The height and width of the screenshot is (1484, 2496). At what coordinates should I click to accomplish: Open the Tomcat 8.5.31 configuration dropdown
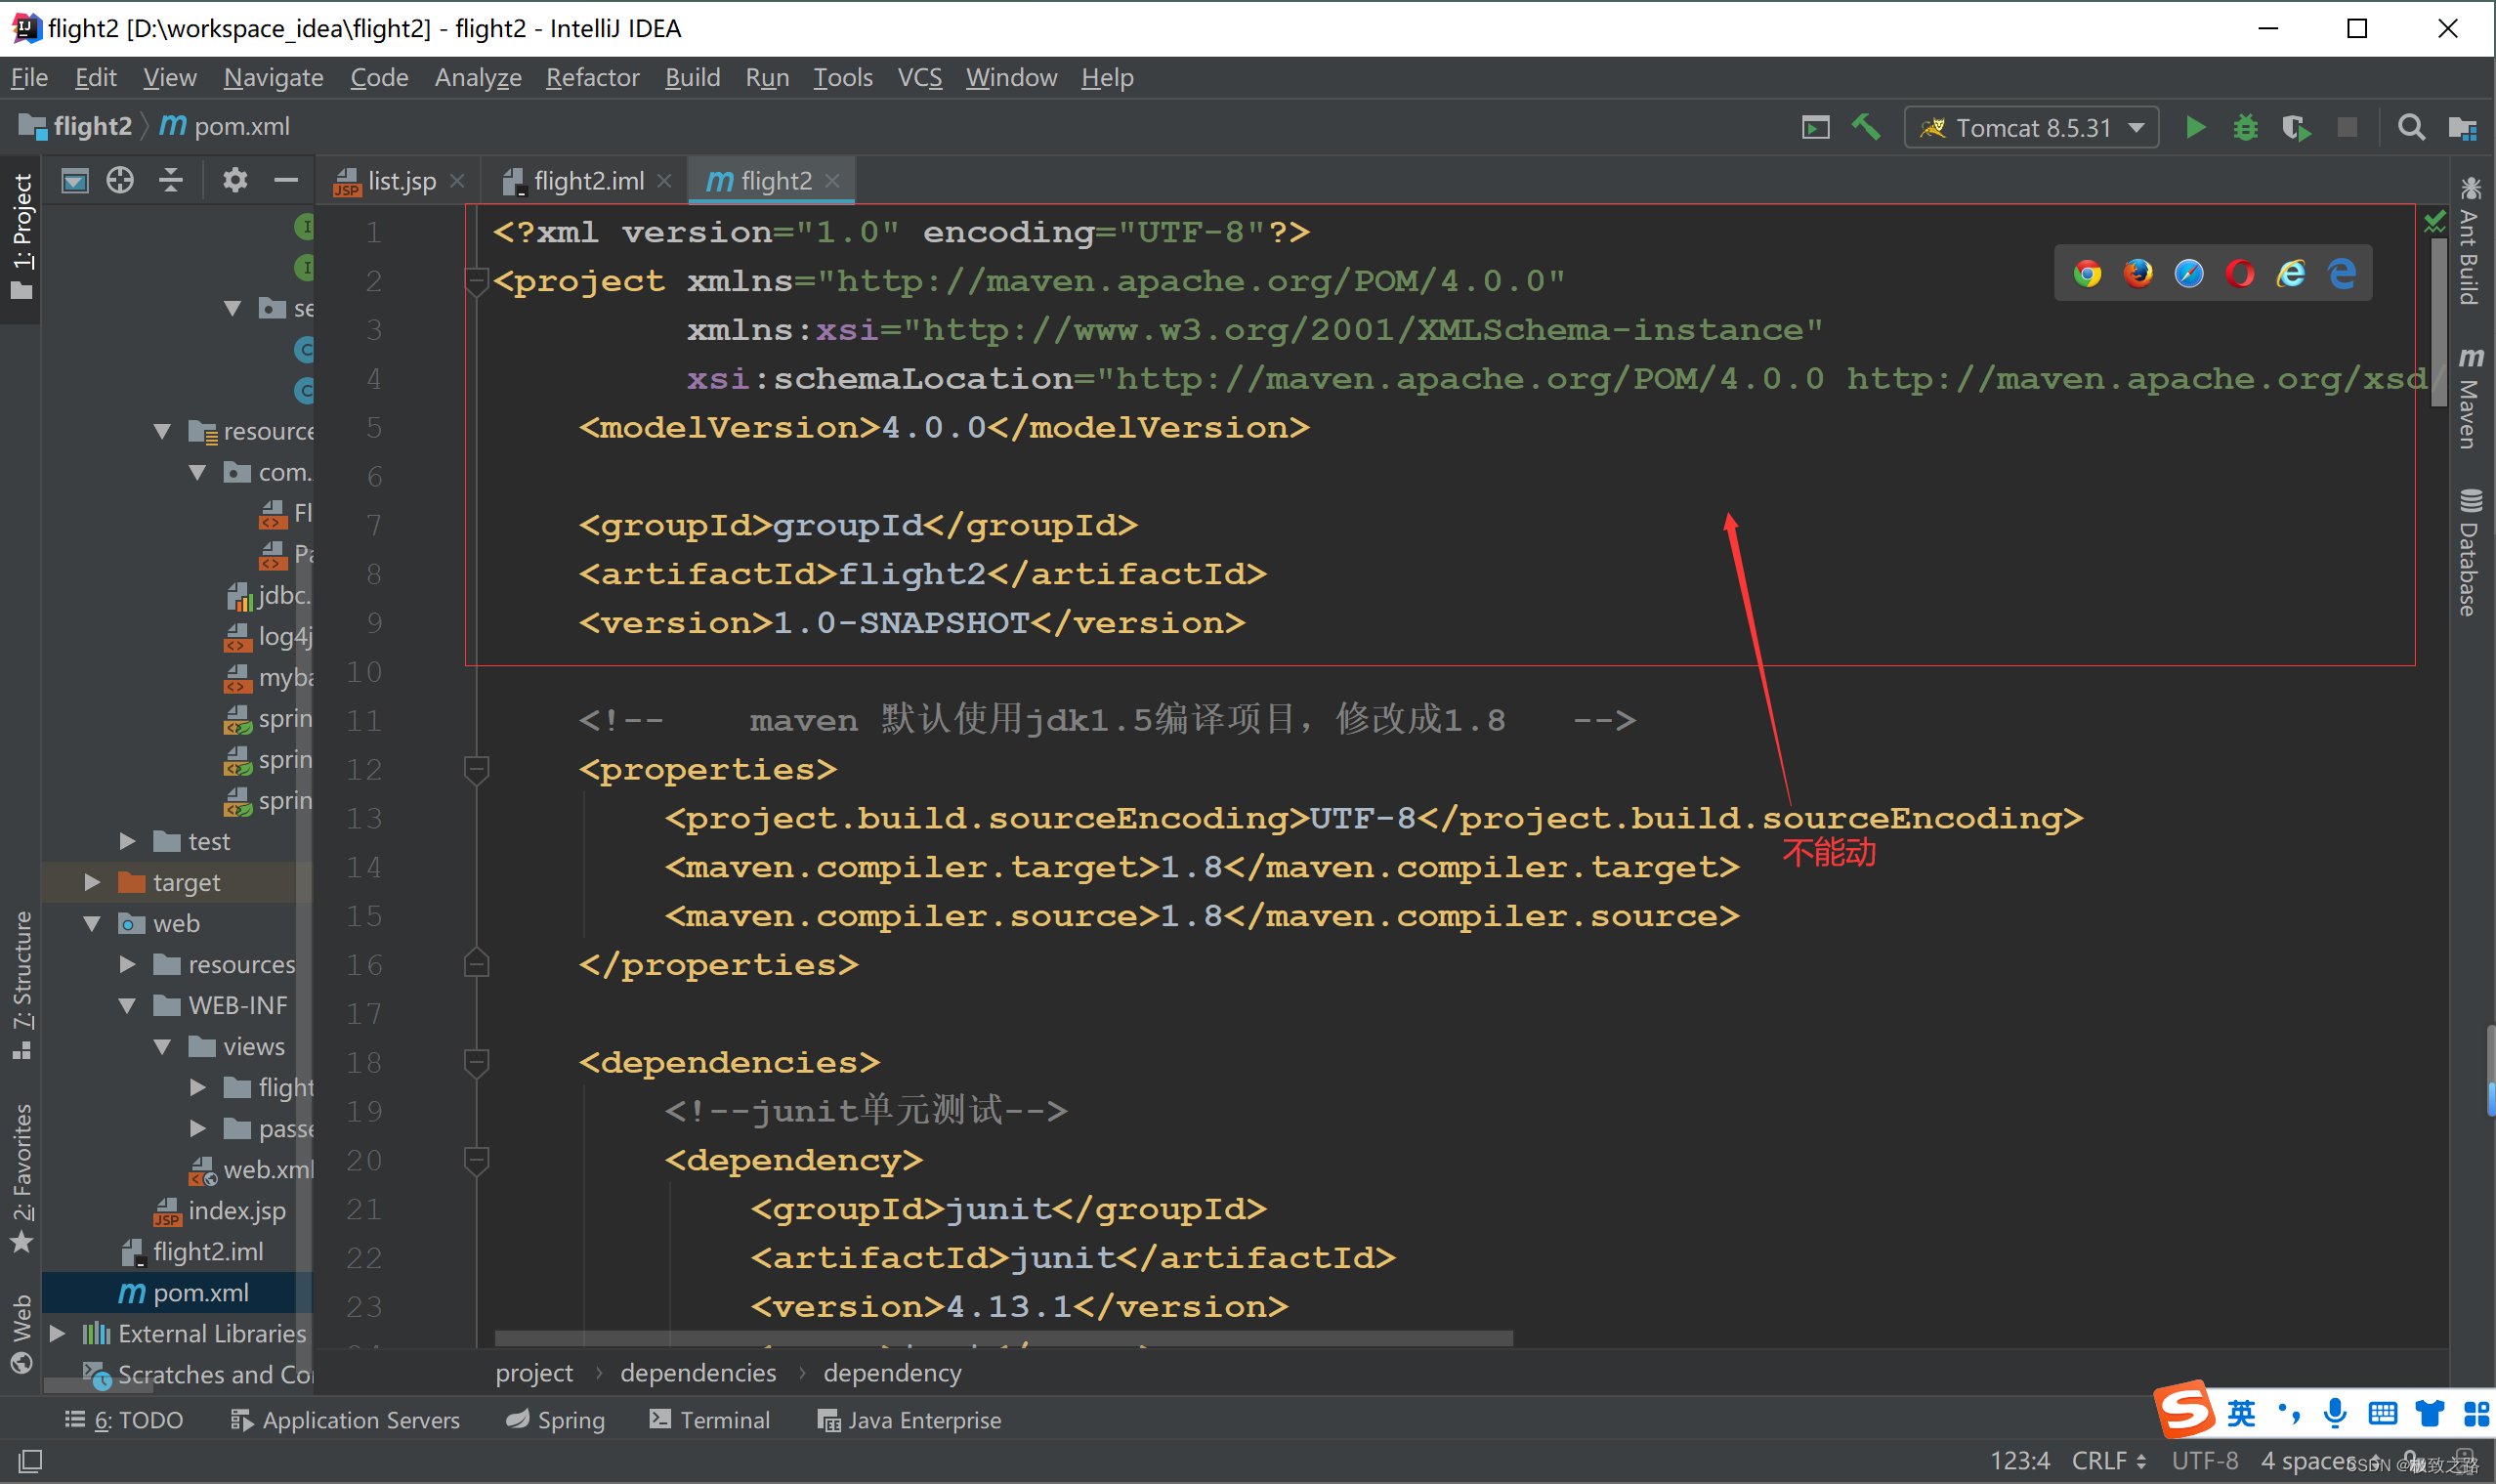[x=2138, y=127]
